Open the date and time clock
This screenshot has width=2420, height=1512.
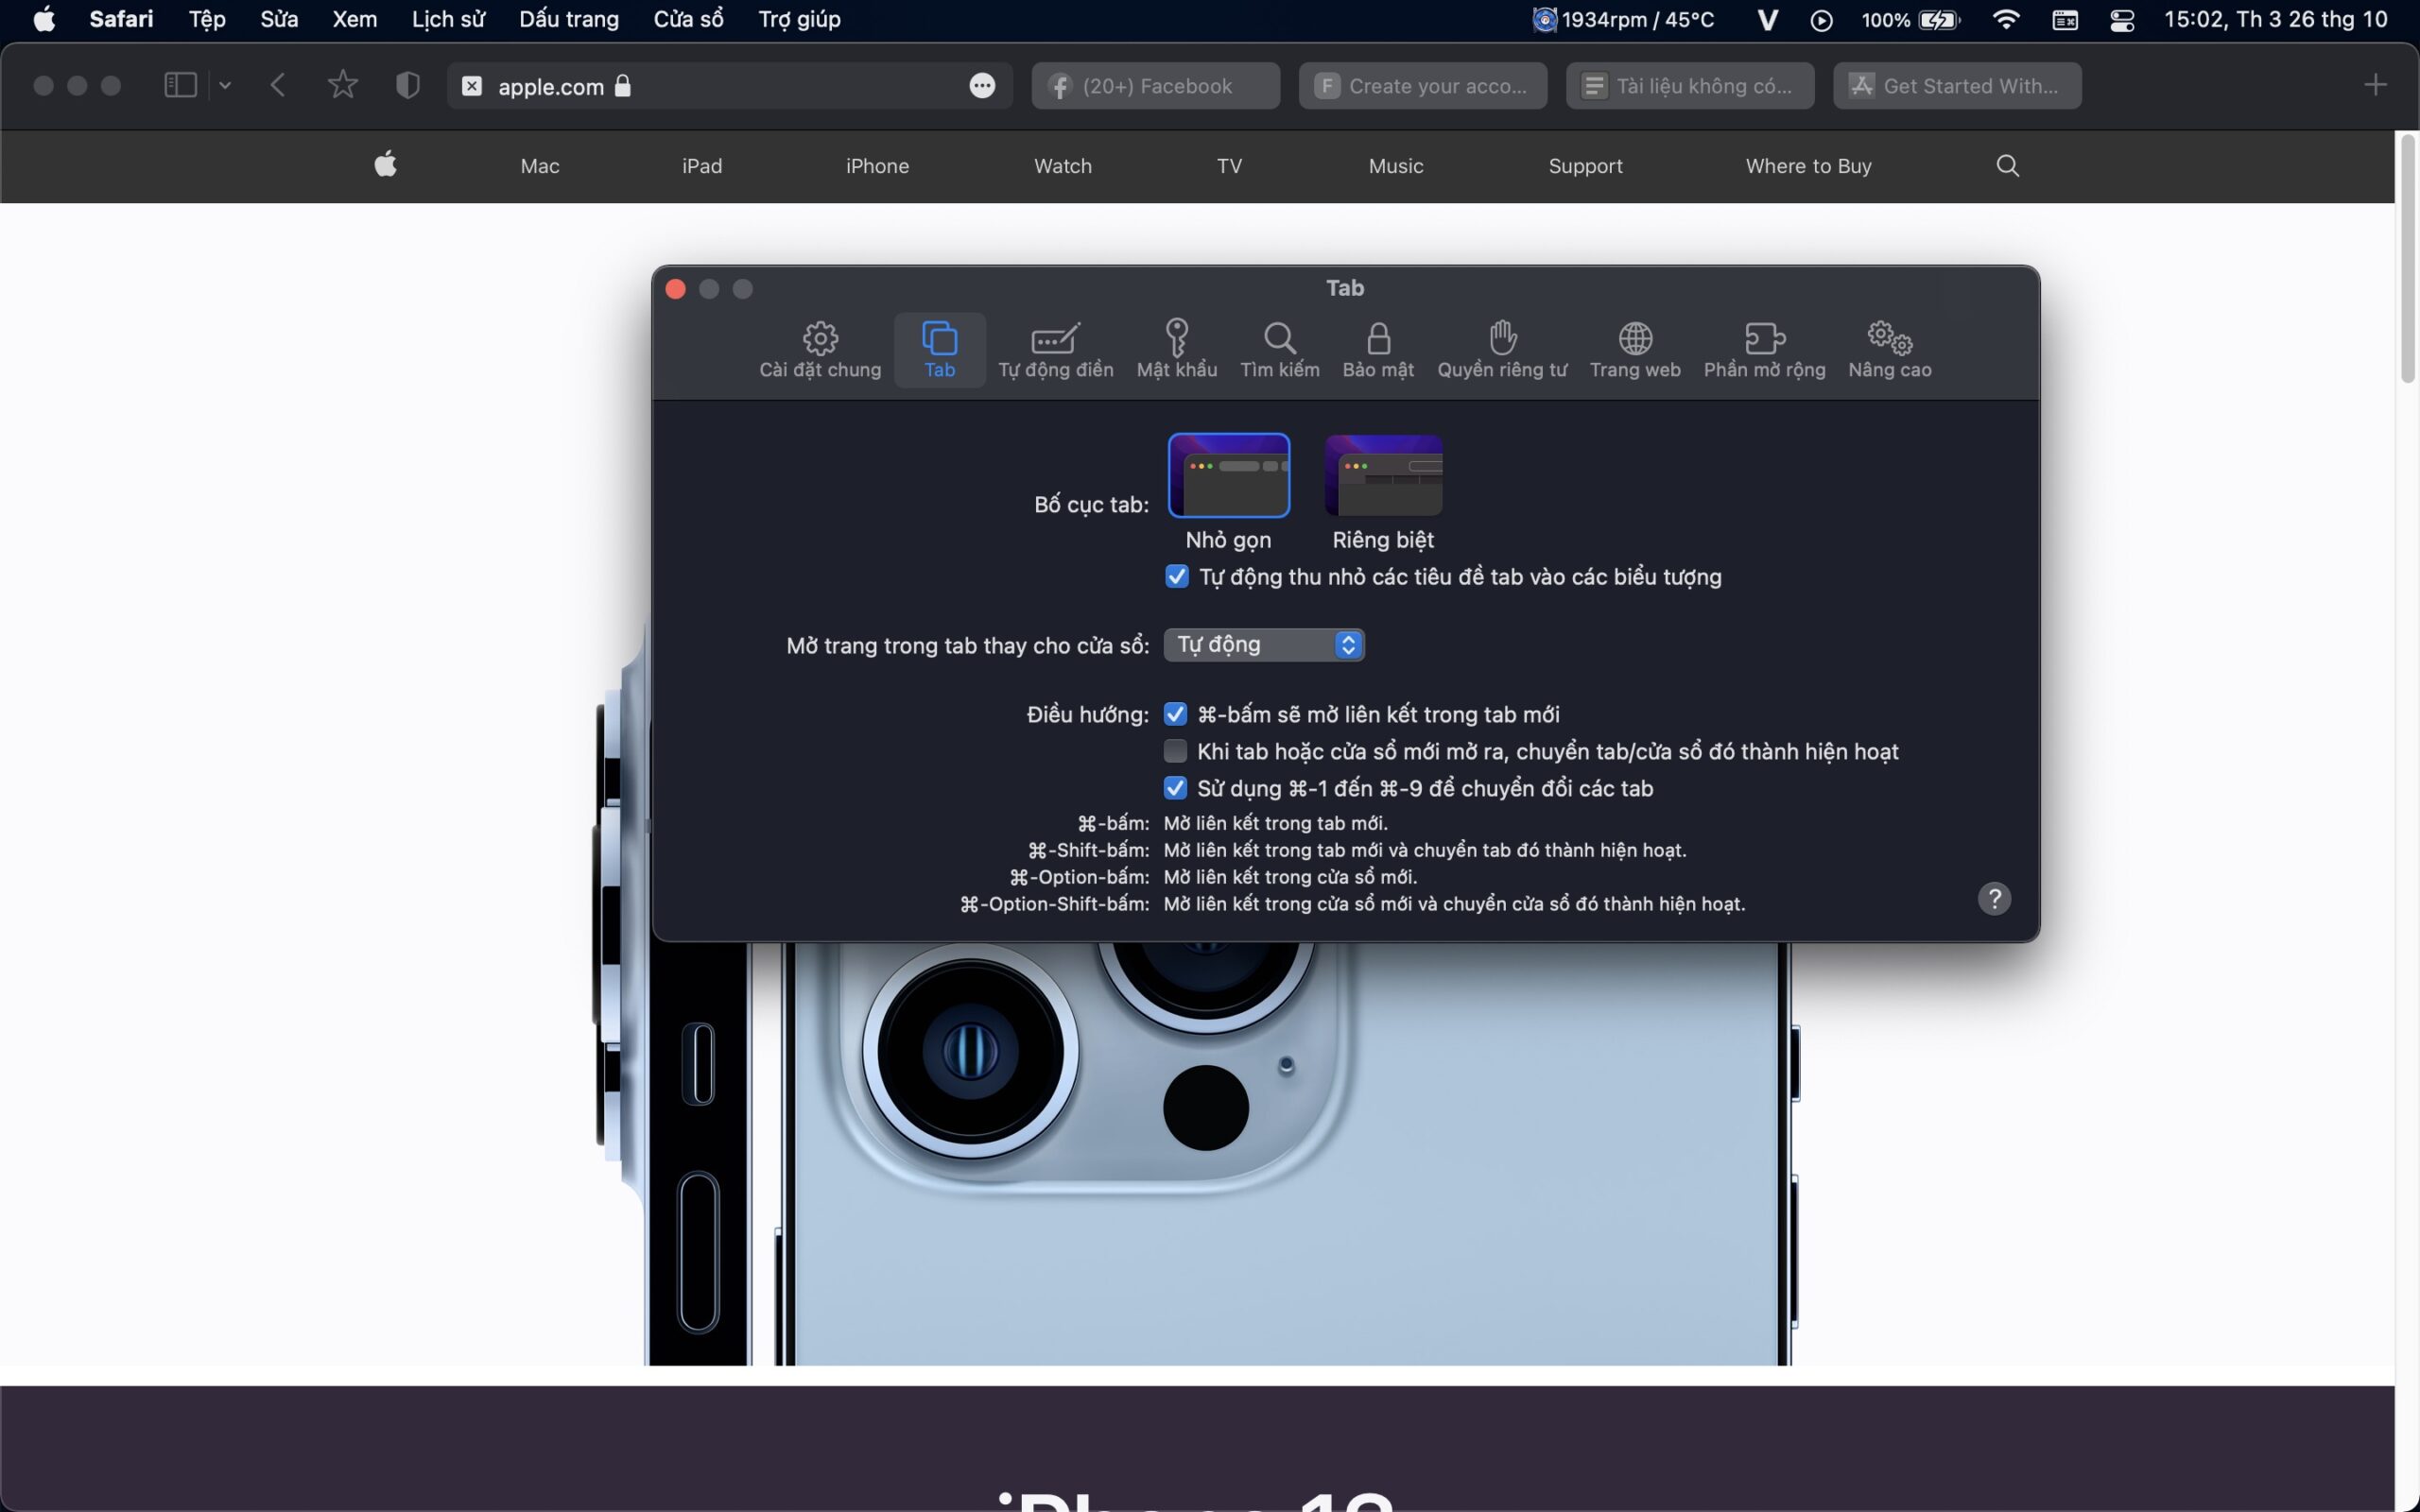pos(2275,20)
